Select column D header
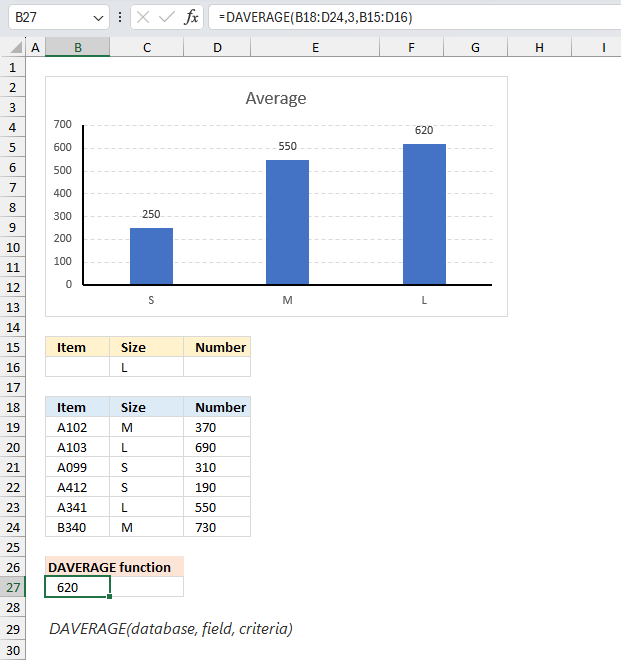 tap(217, 47)
